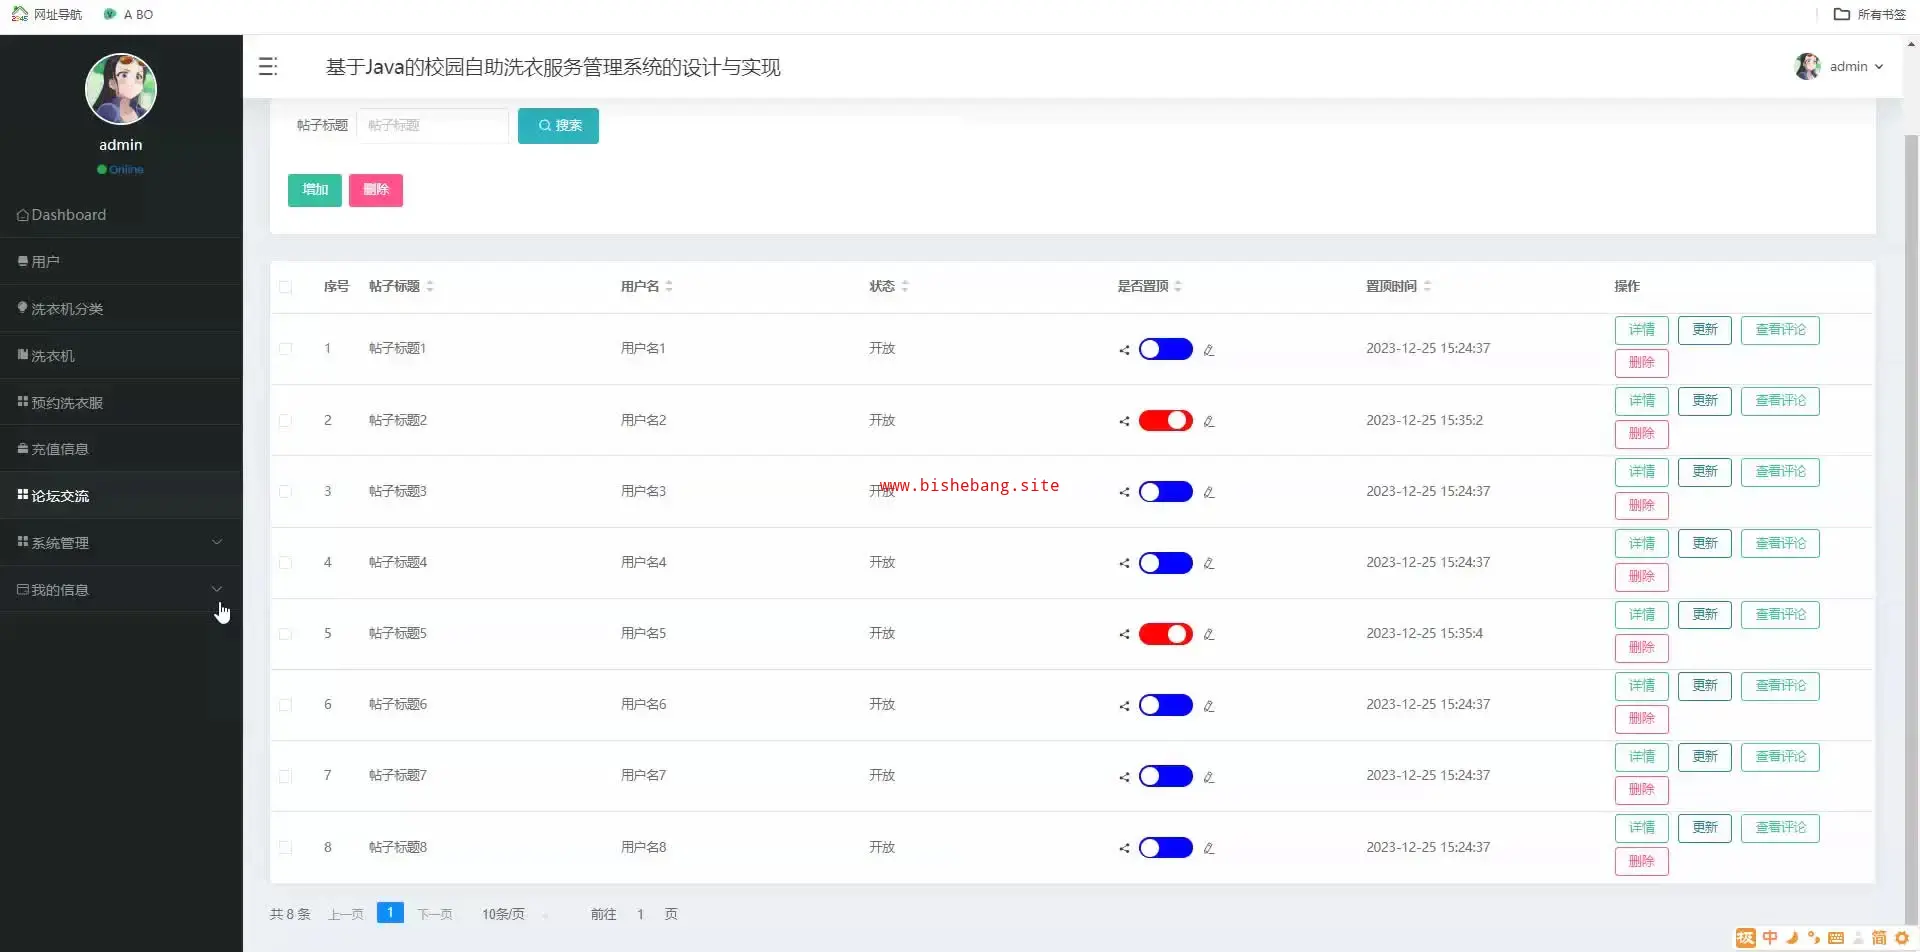This screenshot has height=952, width=1920.
Task: Sort the table by 状态 column arrows
Action: click(x=905, y=286)
